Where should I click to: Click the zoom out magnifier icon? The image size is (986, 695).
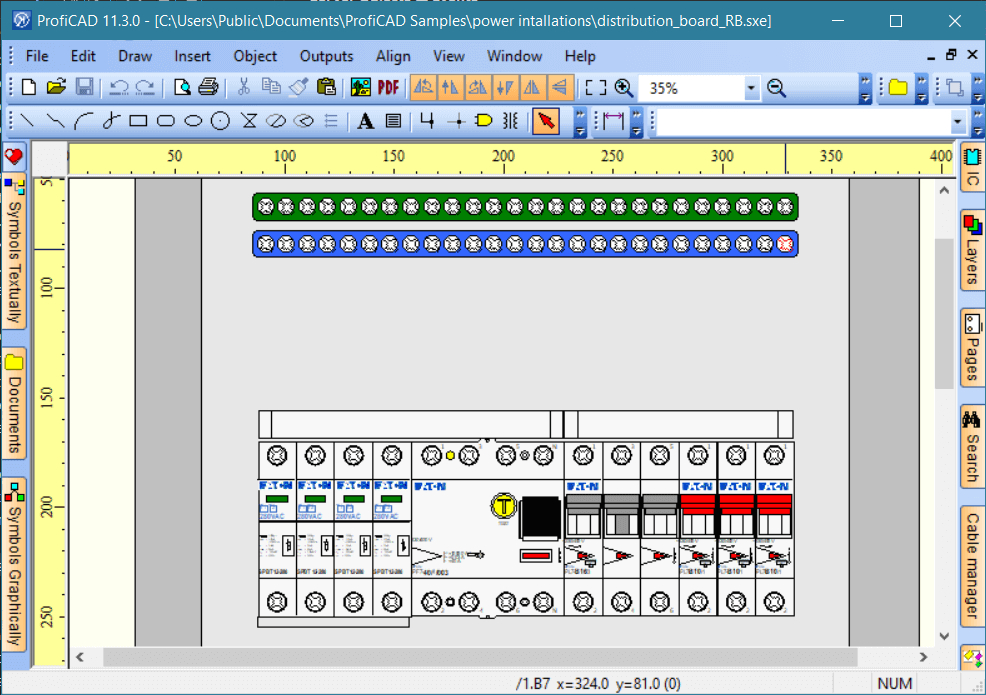click(777, 88)
